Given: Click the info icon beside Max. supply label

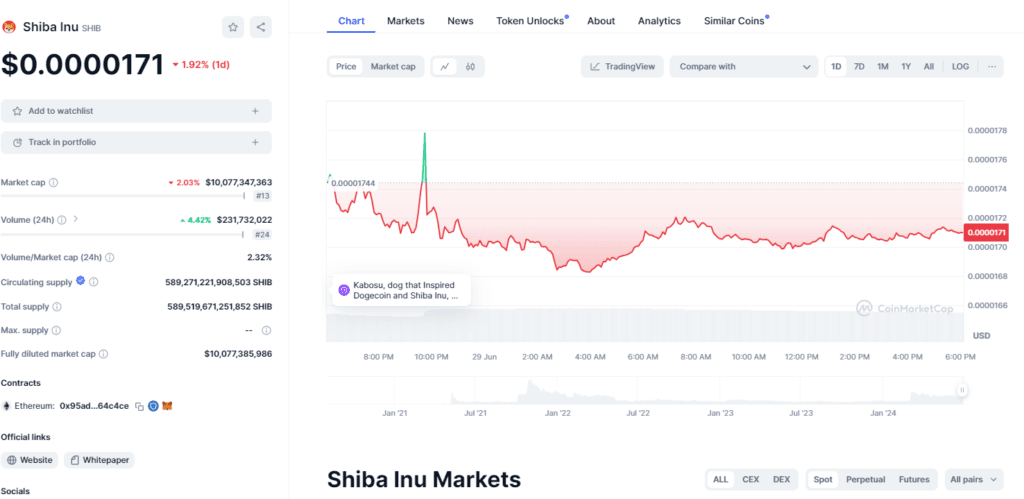Looking at the screenshot, I should point(56,330).
